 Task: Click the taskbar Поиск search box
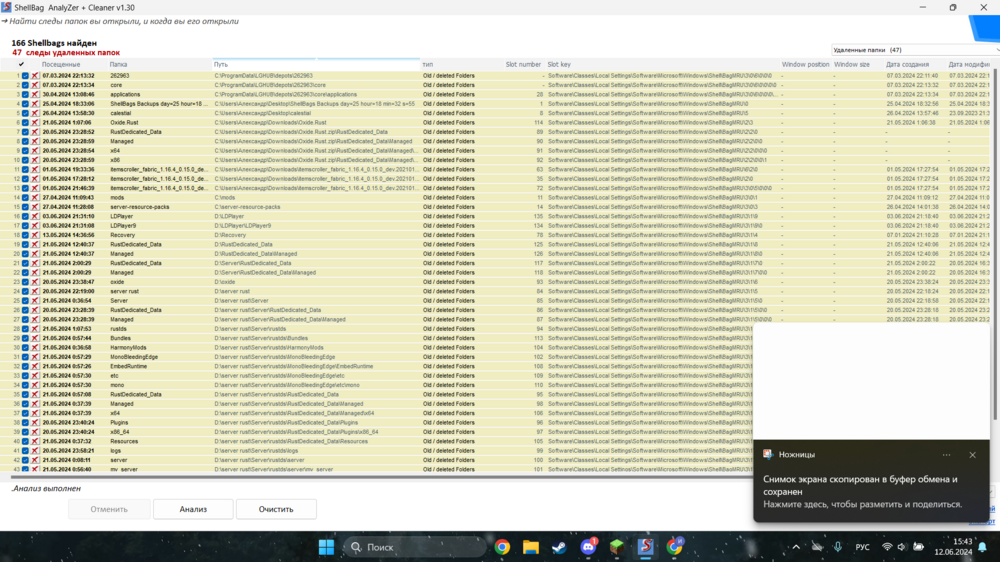415,547
